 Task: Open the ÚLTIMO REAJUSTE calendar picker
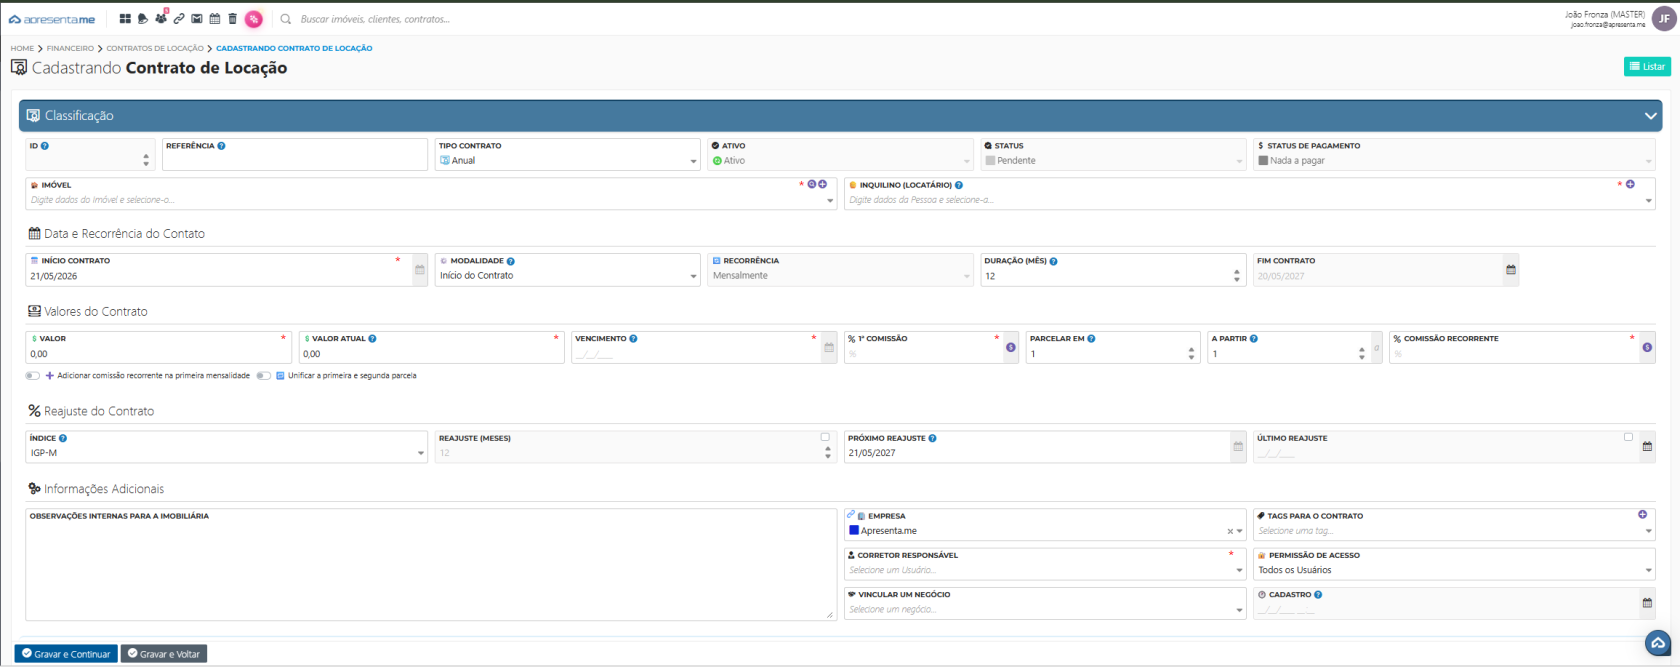pyautogui.click(x=1647, y=447)
